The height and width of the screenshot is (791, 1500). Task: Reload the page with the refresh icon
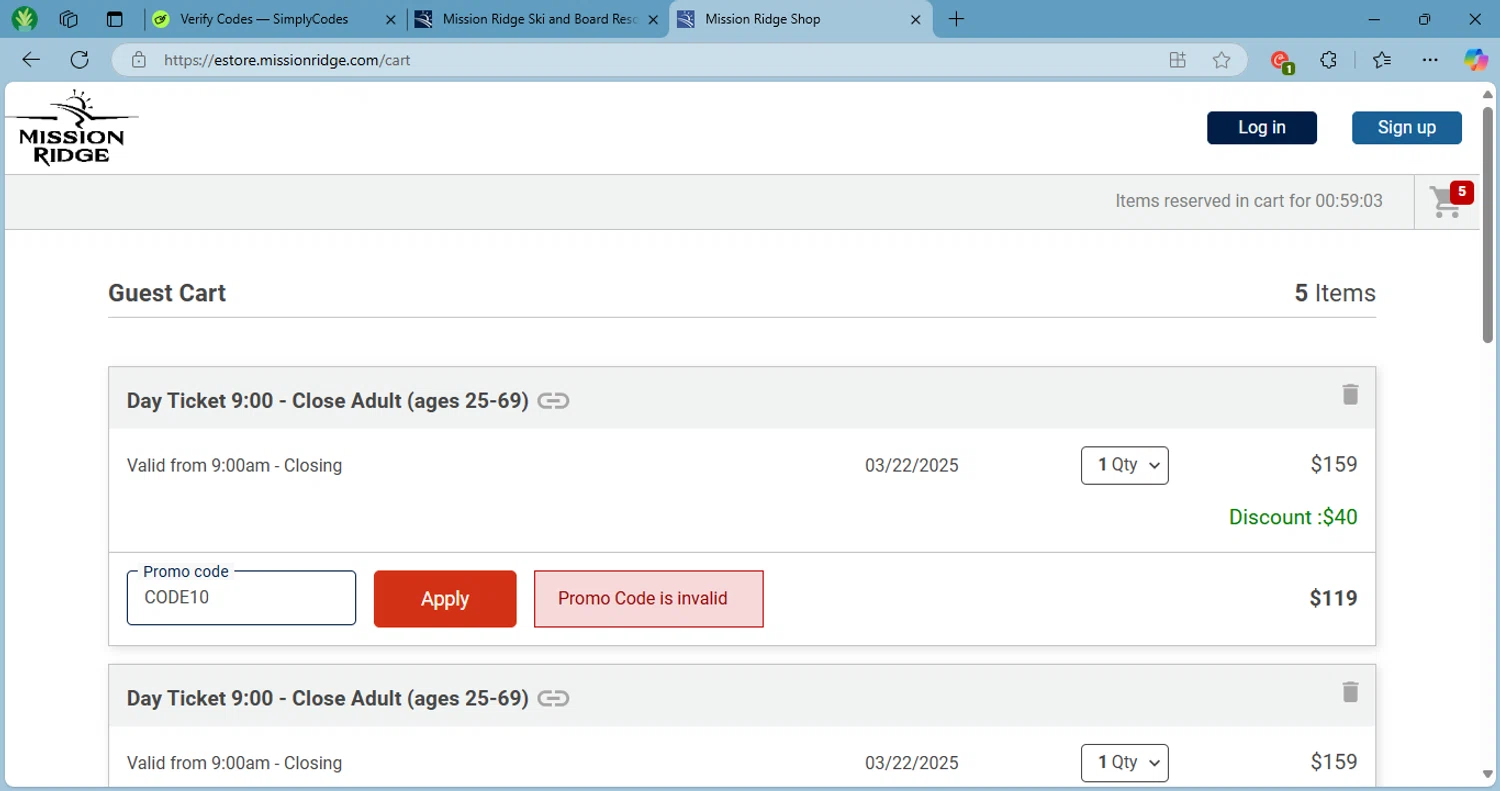[80, 60]
